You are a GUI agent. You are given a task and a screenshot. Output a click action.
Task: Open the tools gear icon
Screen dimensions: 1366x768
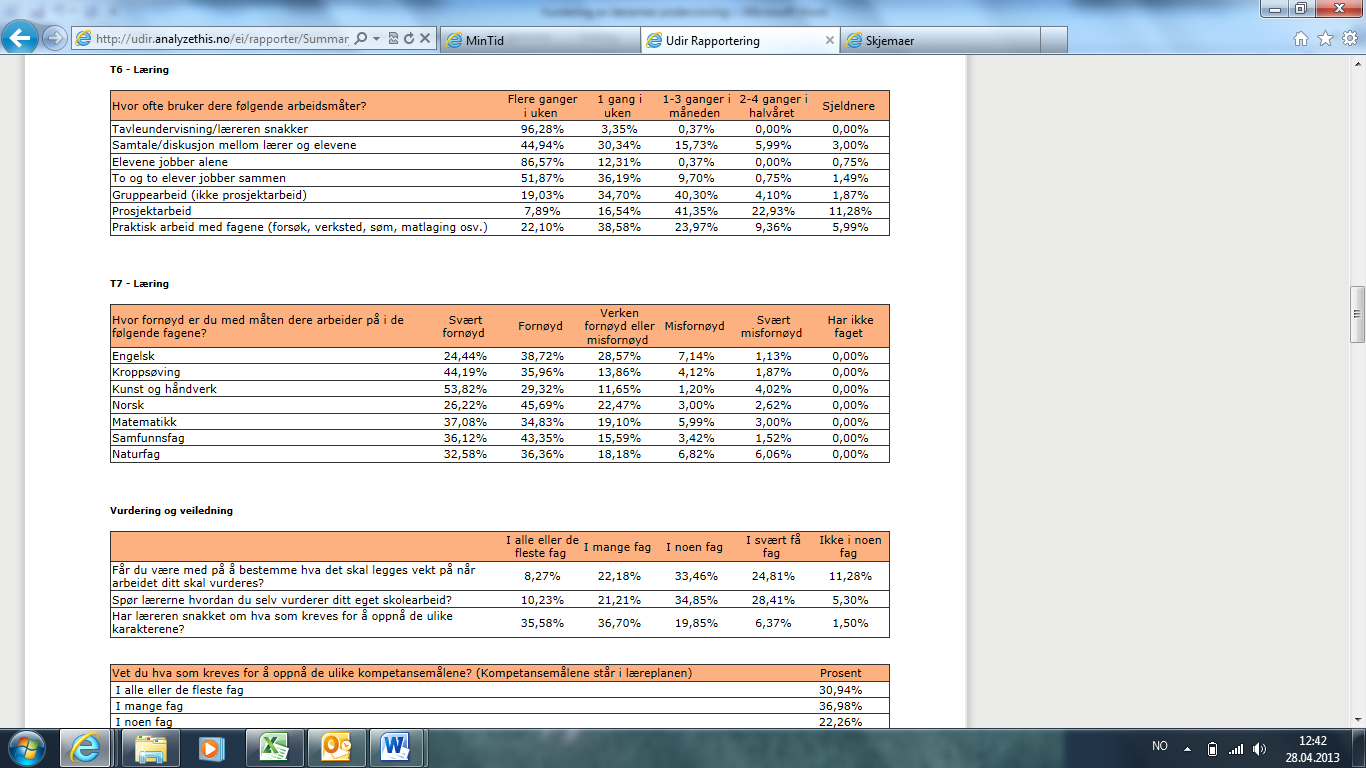[1349, 39]
